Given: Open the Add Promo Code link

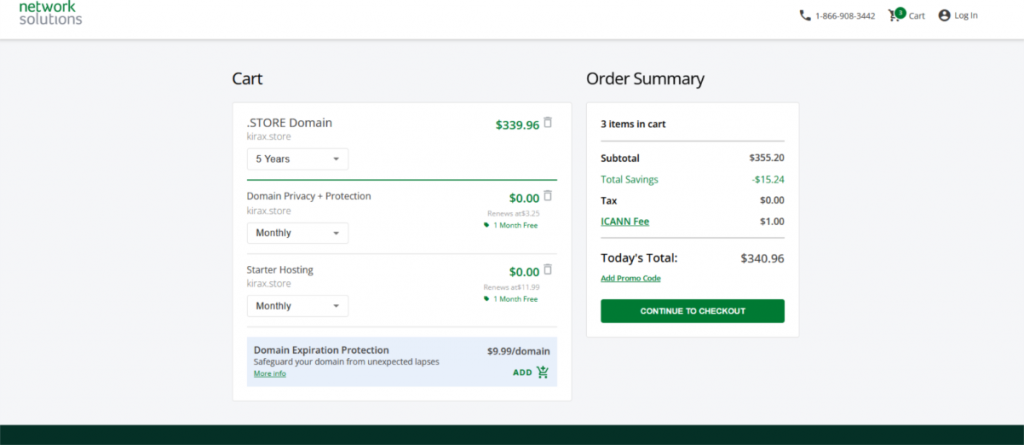Looking at the screenshot, I should click(x=631, y=278).
